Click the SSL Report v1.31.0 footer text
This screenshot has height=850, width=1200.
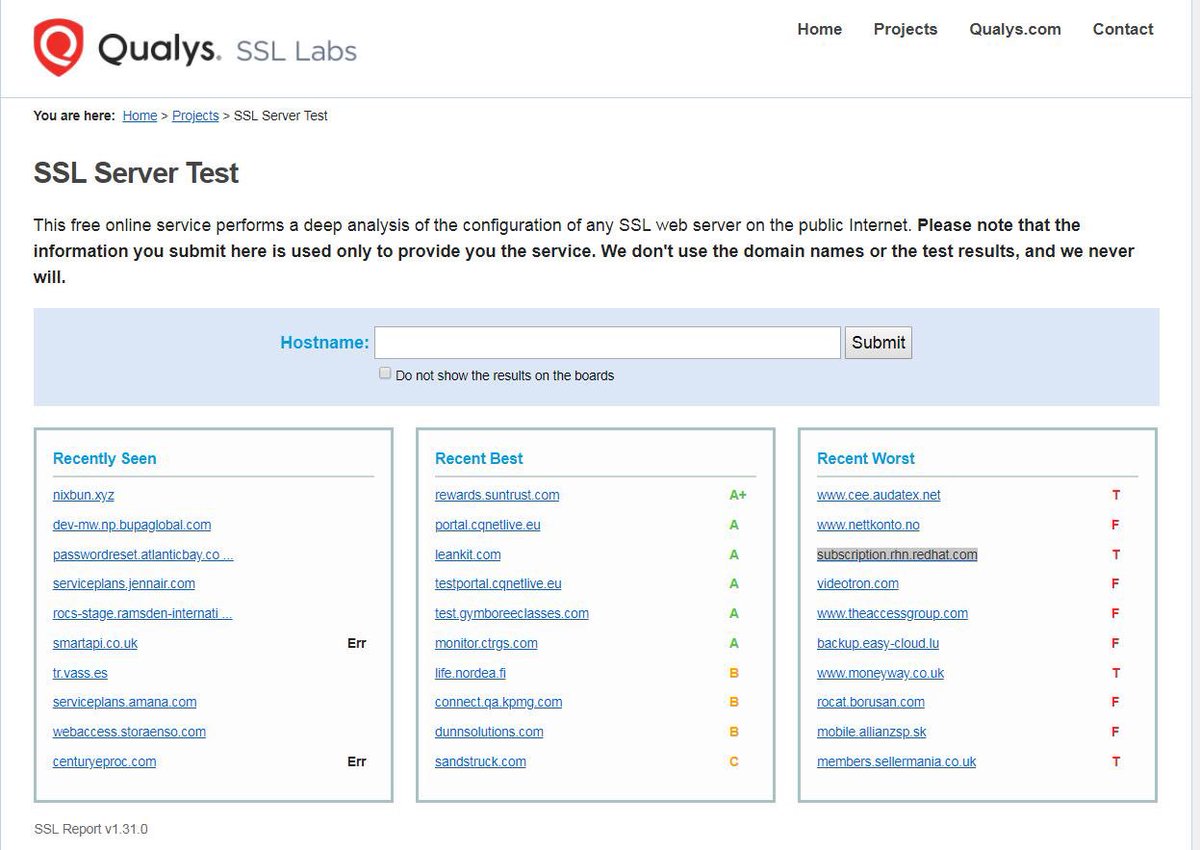91,829
